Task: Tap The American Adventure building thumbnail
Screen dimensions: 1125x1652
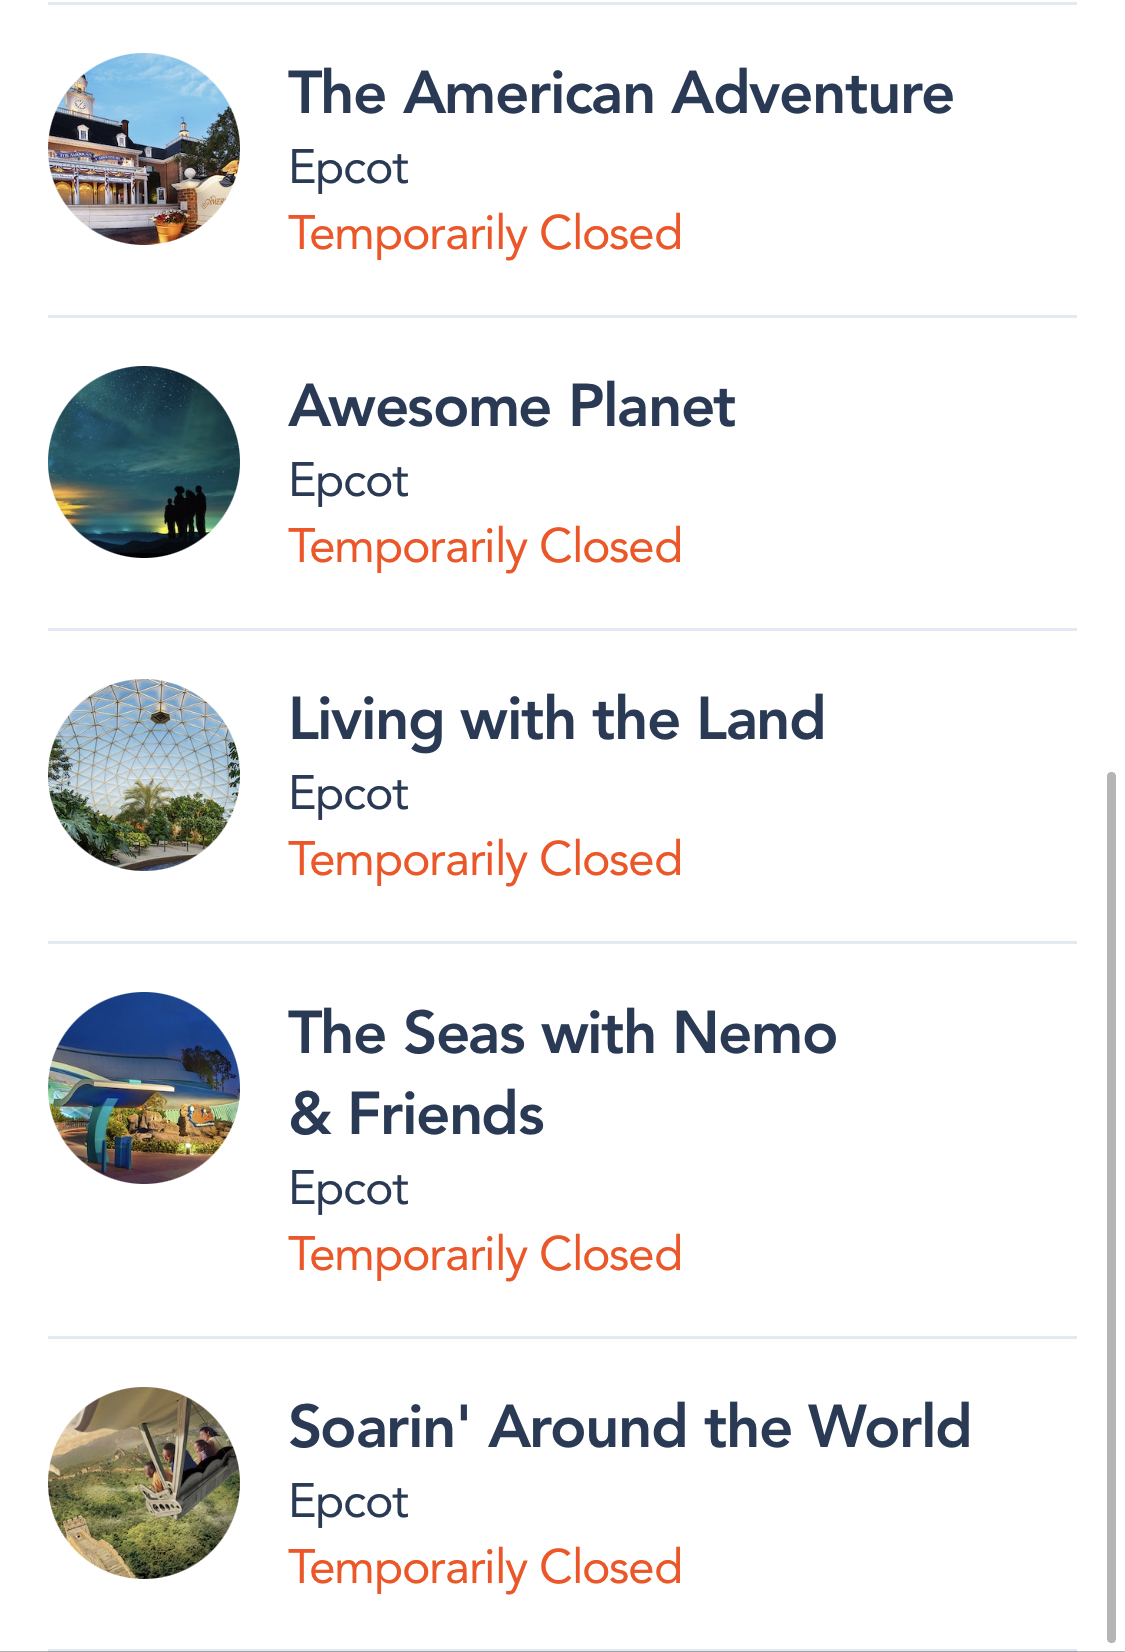Action: (x=144, y=149)
